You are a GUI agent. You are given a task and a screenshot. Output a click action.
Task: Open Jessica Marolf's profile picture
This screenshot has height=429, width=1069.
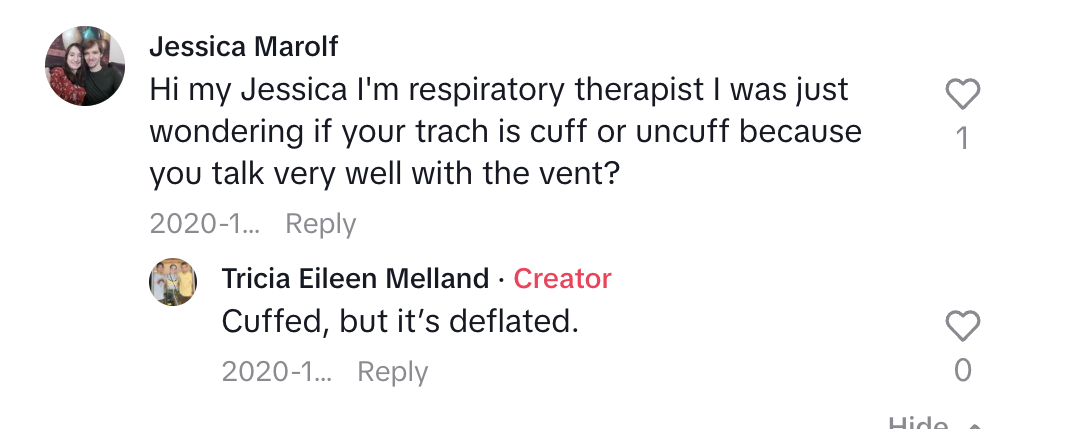[x=85, y=66]
